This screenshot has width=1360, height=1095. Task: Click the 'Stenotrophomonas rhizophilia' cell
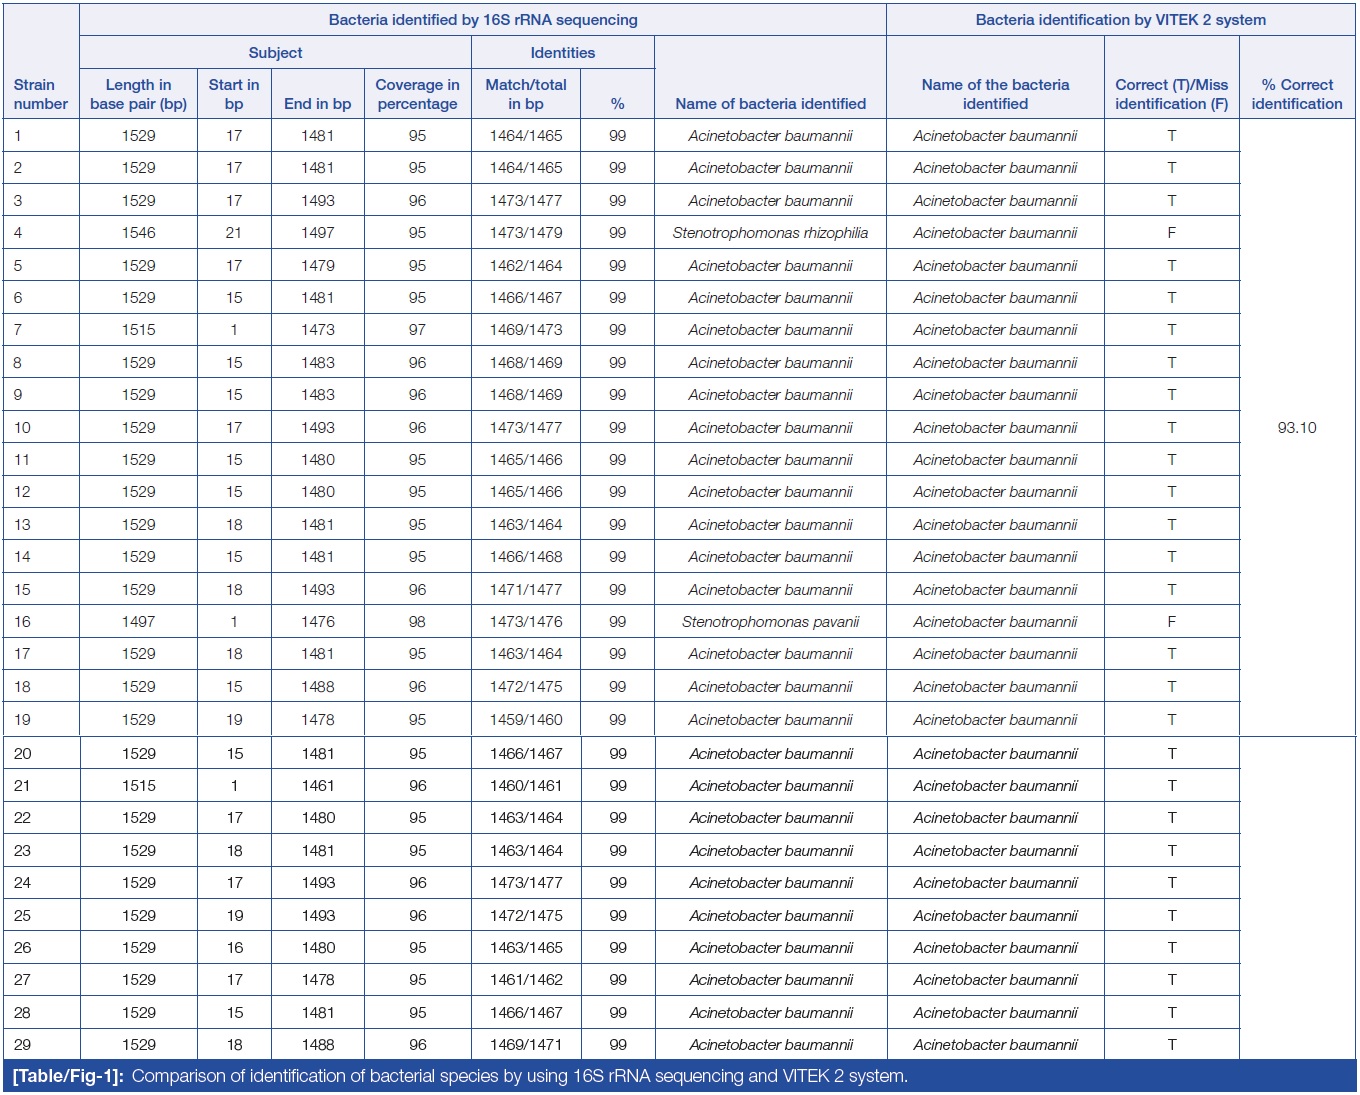point(770,233)
